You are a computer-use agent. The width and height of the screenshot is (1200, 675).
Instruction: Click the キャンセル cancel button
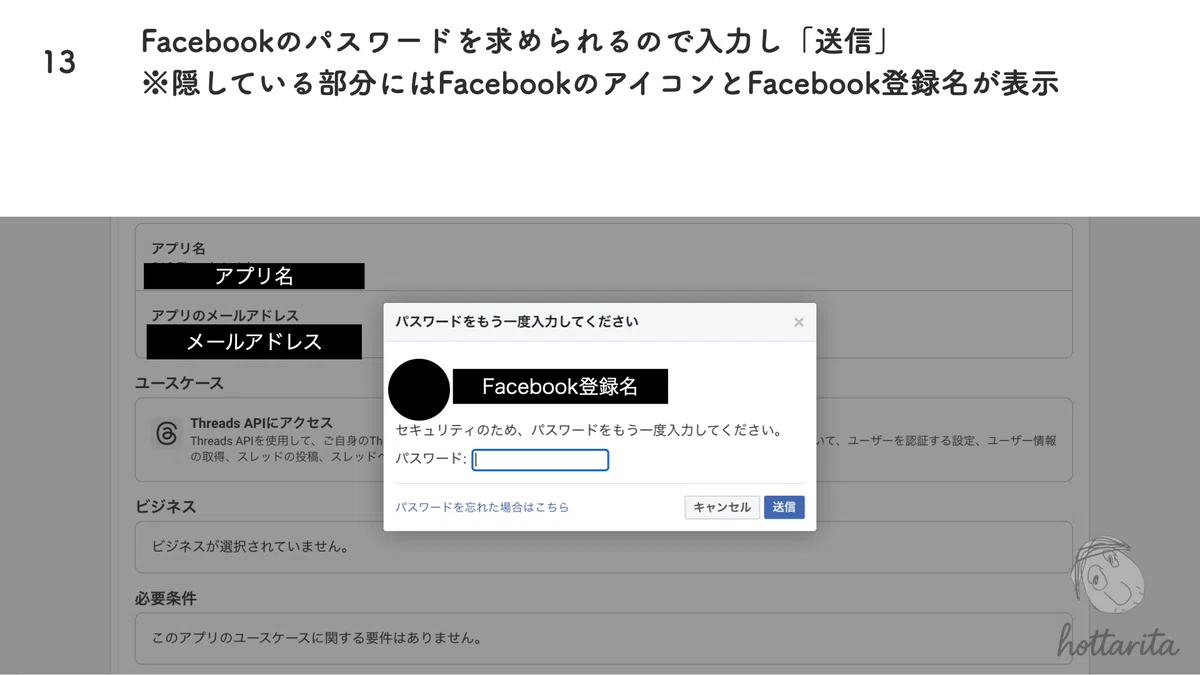[x=722, y=507]
